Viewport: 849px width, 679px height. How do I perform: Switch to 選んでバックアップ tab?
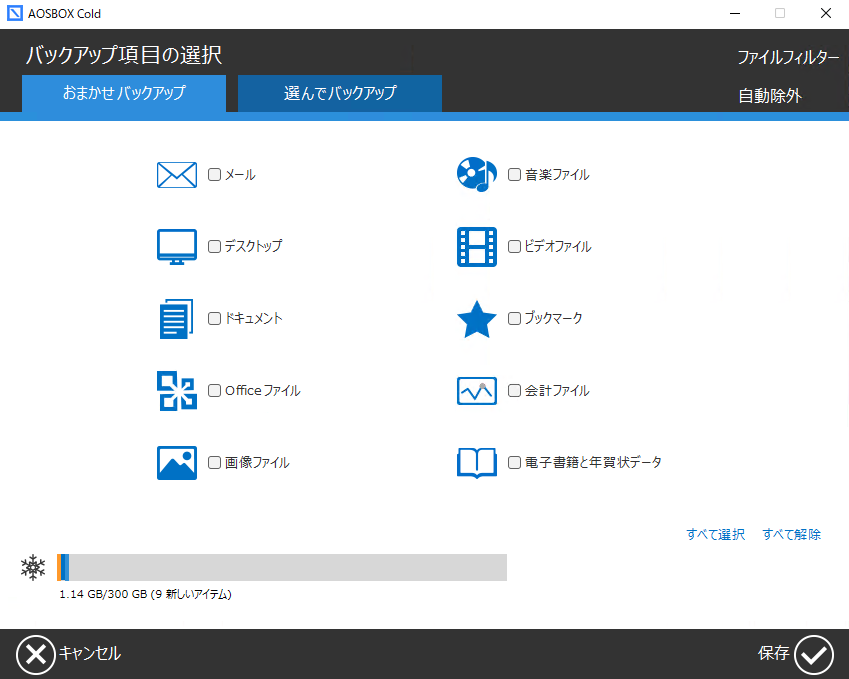click(340, 94)
